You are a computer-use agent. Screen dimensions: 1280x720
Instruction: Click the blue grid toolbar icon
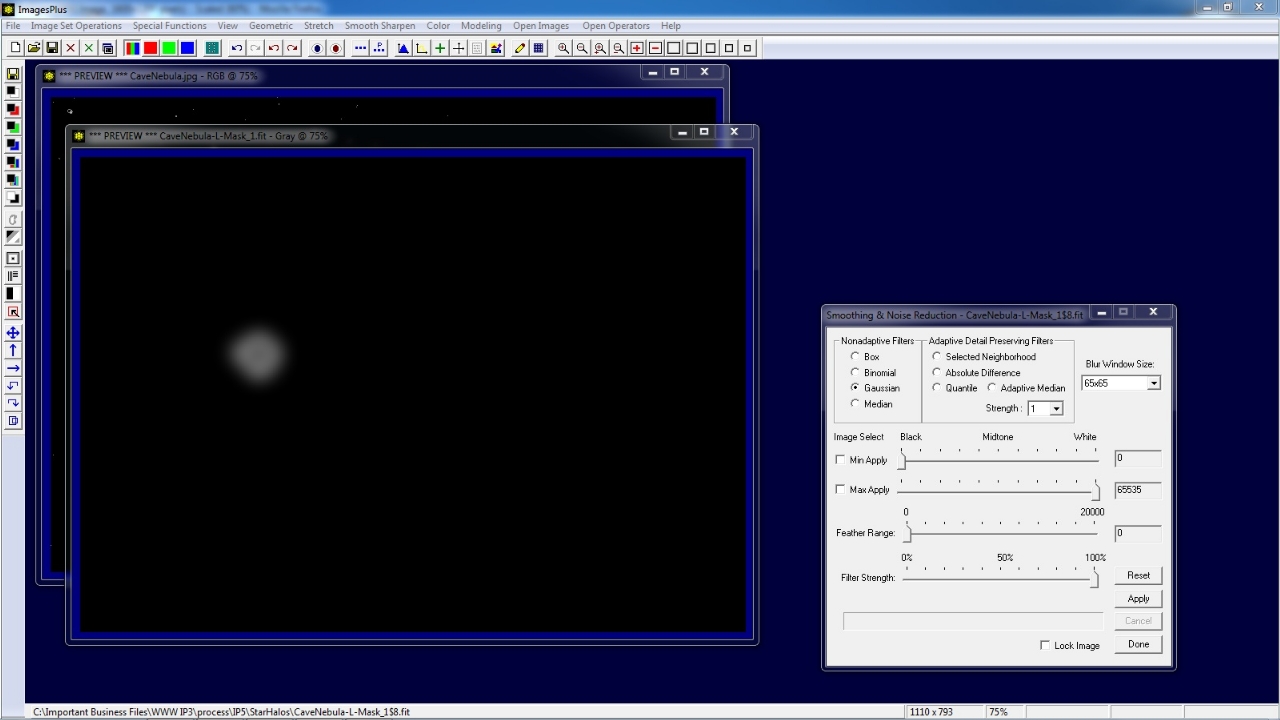[539, 48]
